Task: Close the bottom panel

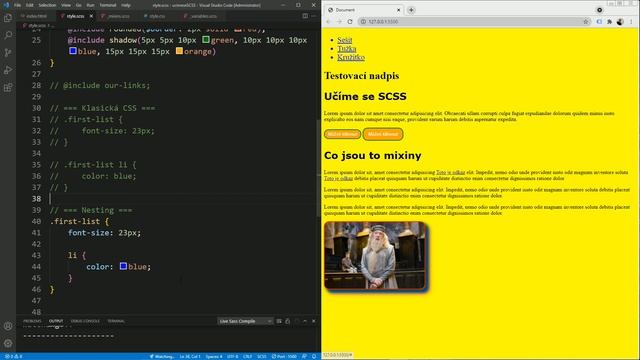Action: [x=313, y=321]
